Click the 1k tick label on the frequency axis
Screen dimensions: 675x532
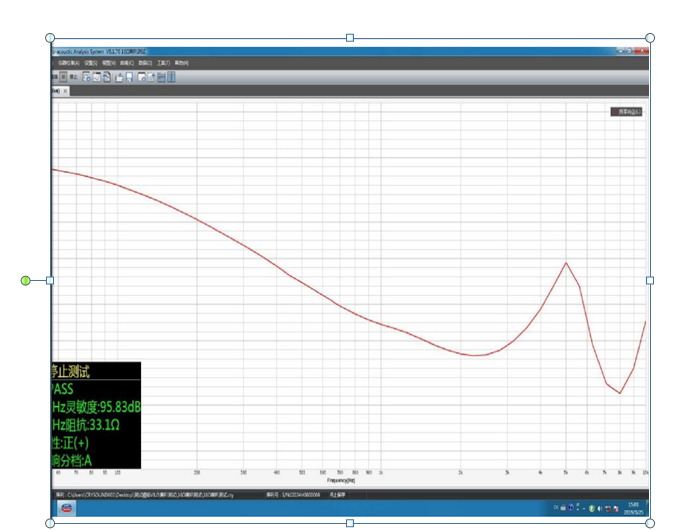(381, 473)
